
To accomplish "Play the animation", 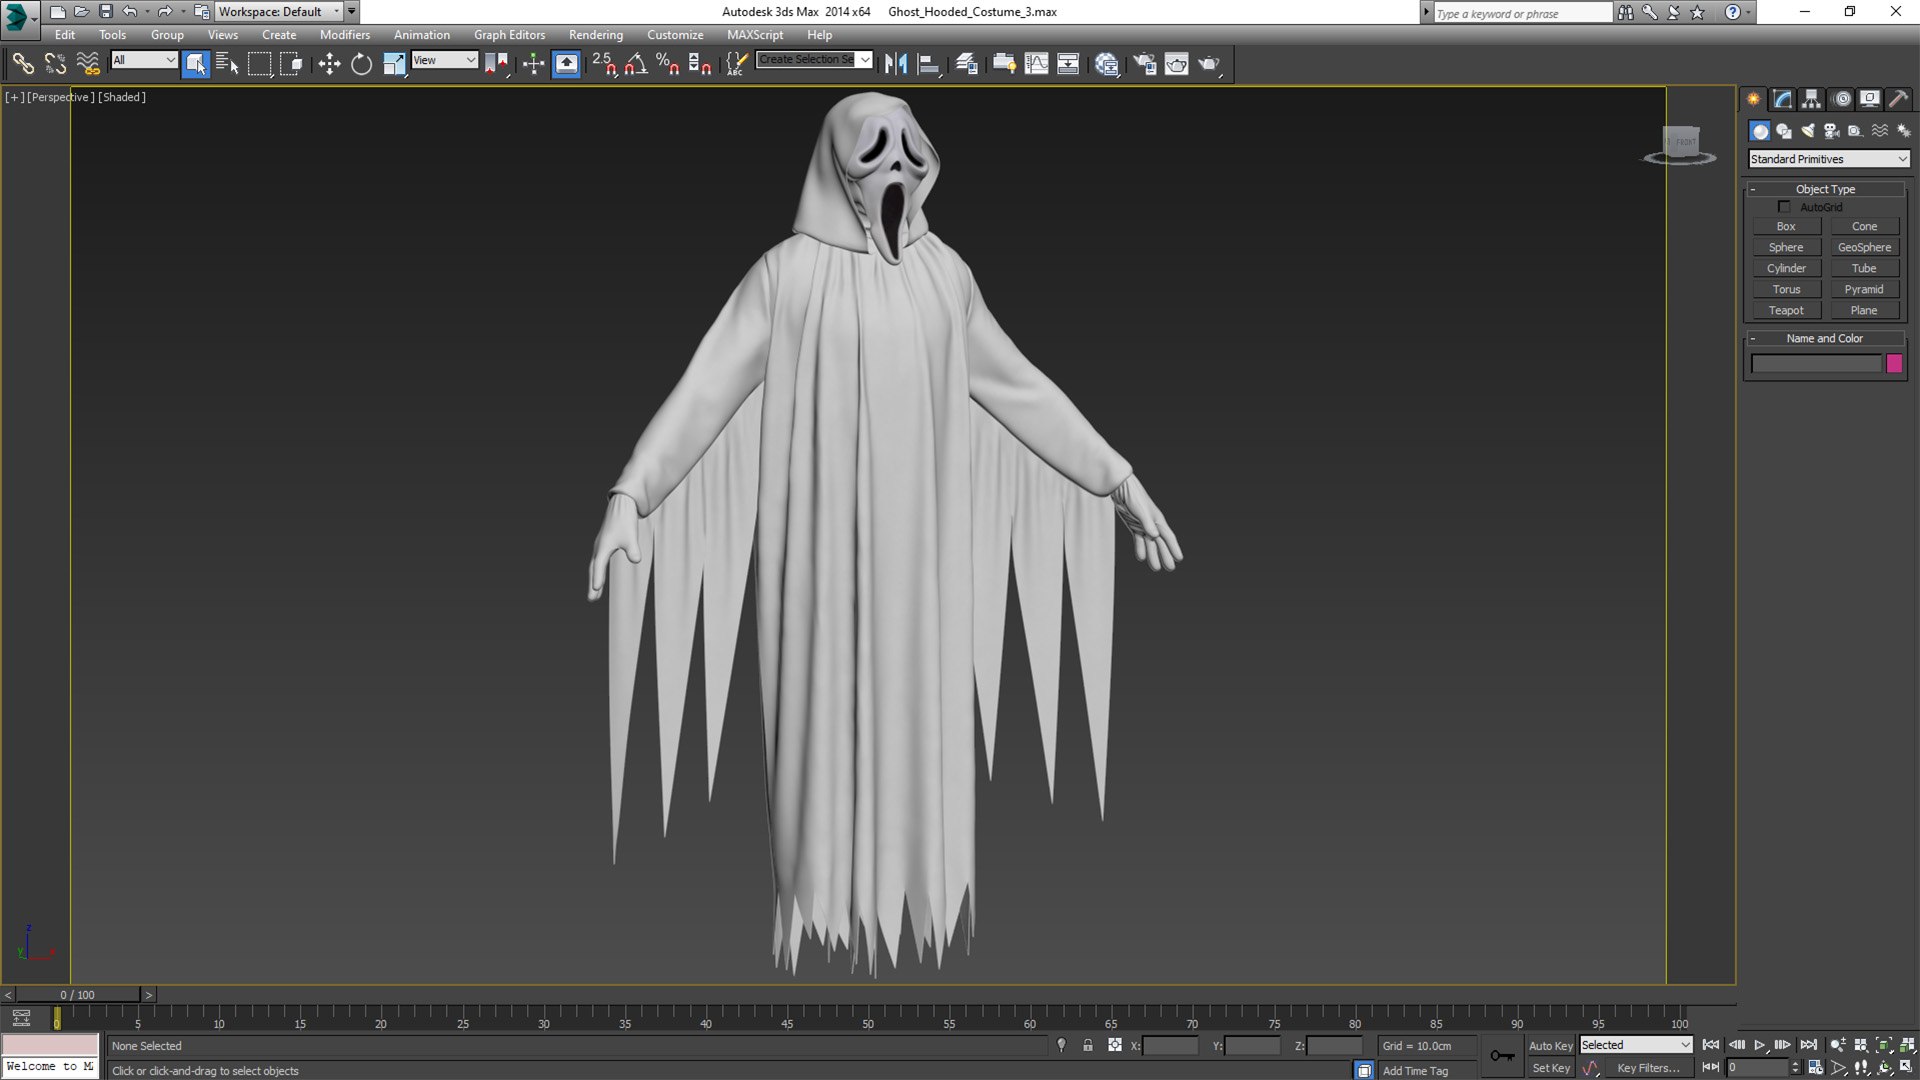I will coord(1760,1045).
